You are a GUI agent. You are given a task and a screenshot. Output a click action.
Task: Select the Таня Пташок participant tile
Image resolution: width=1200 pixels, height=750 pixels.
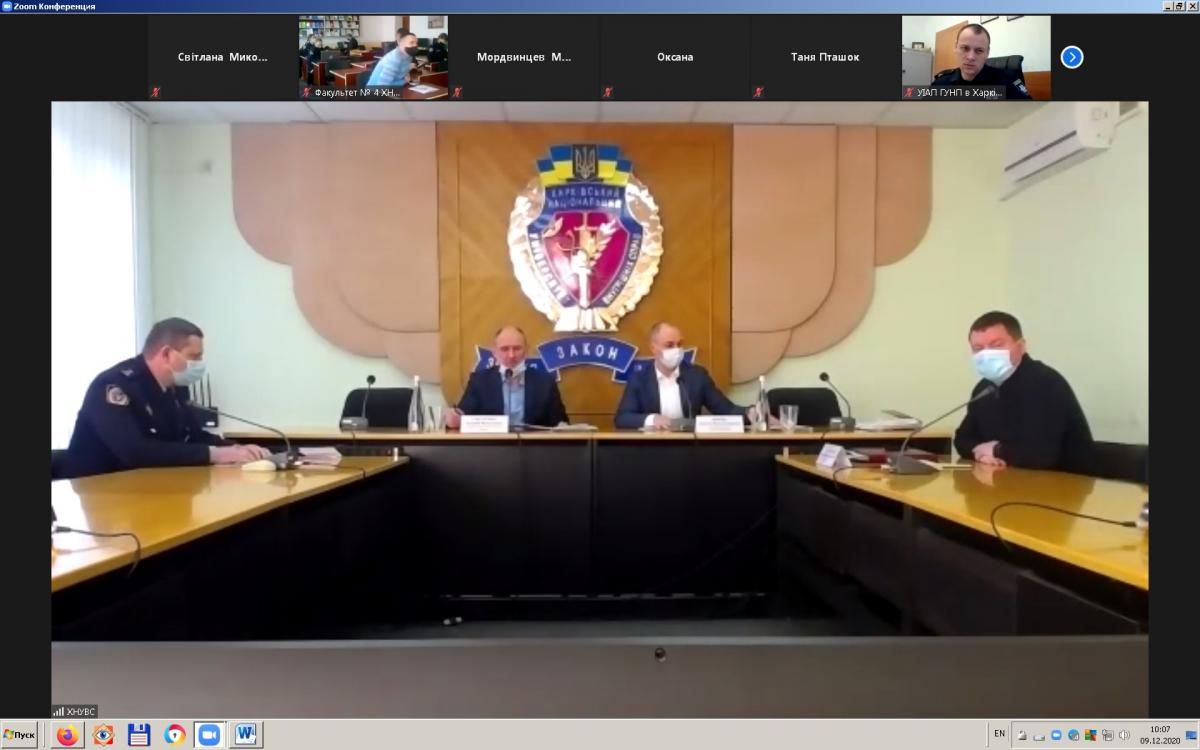(x=825, y=57)
